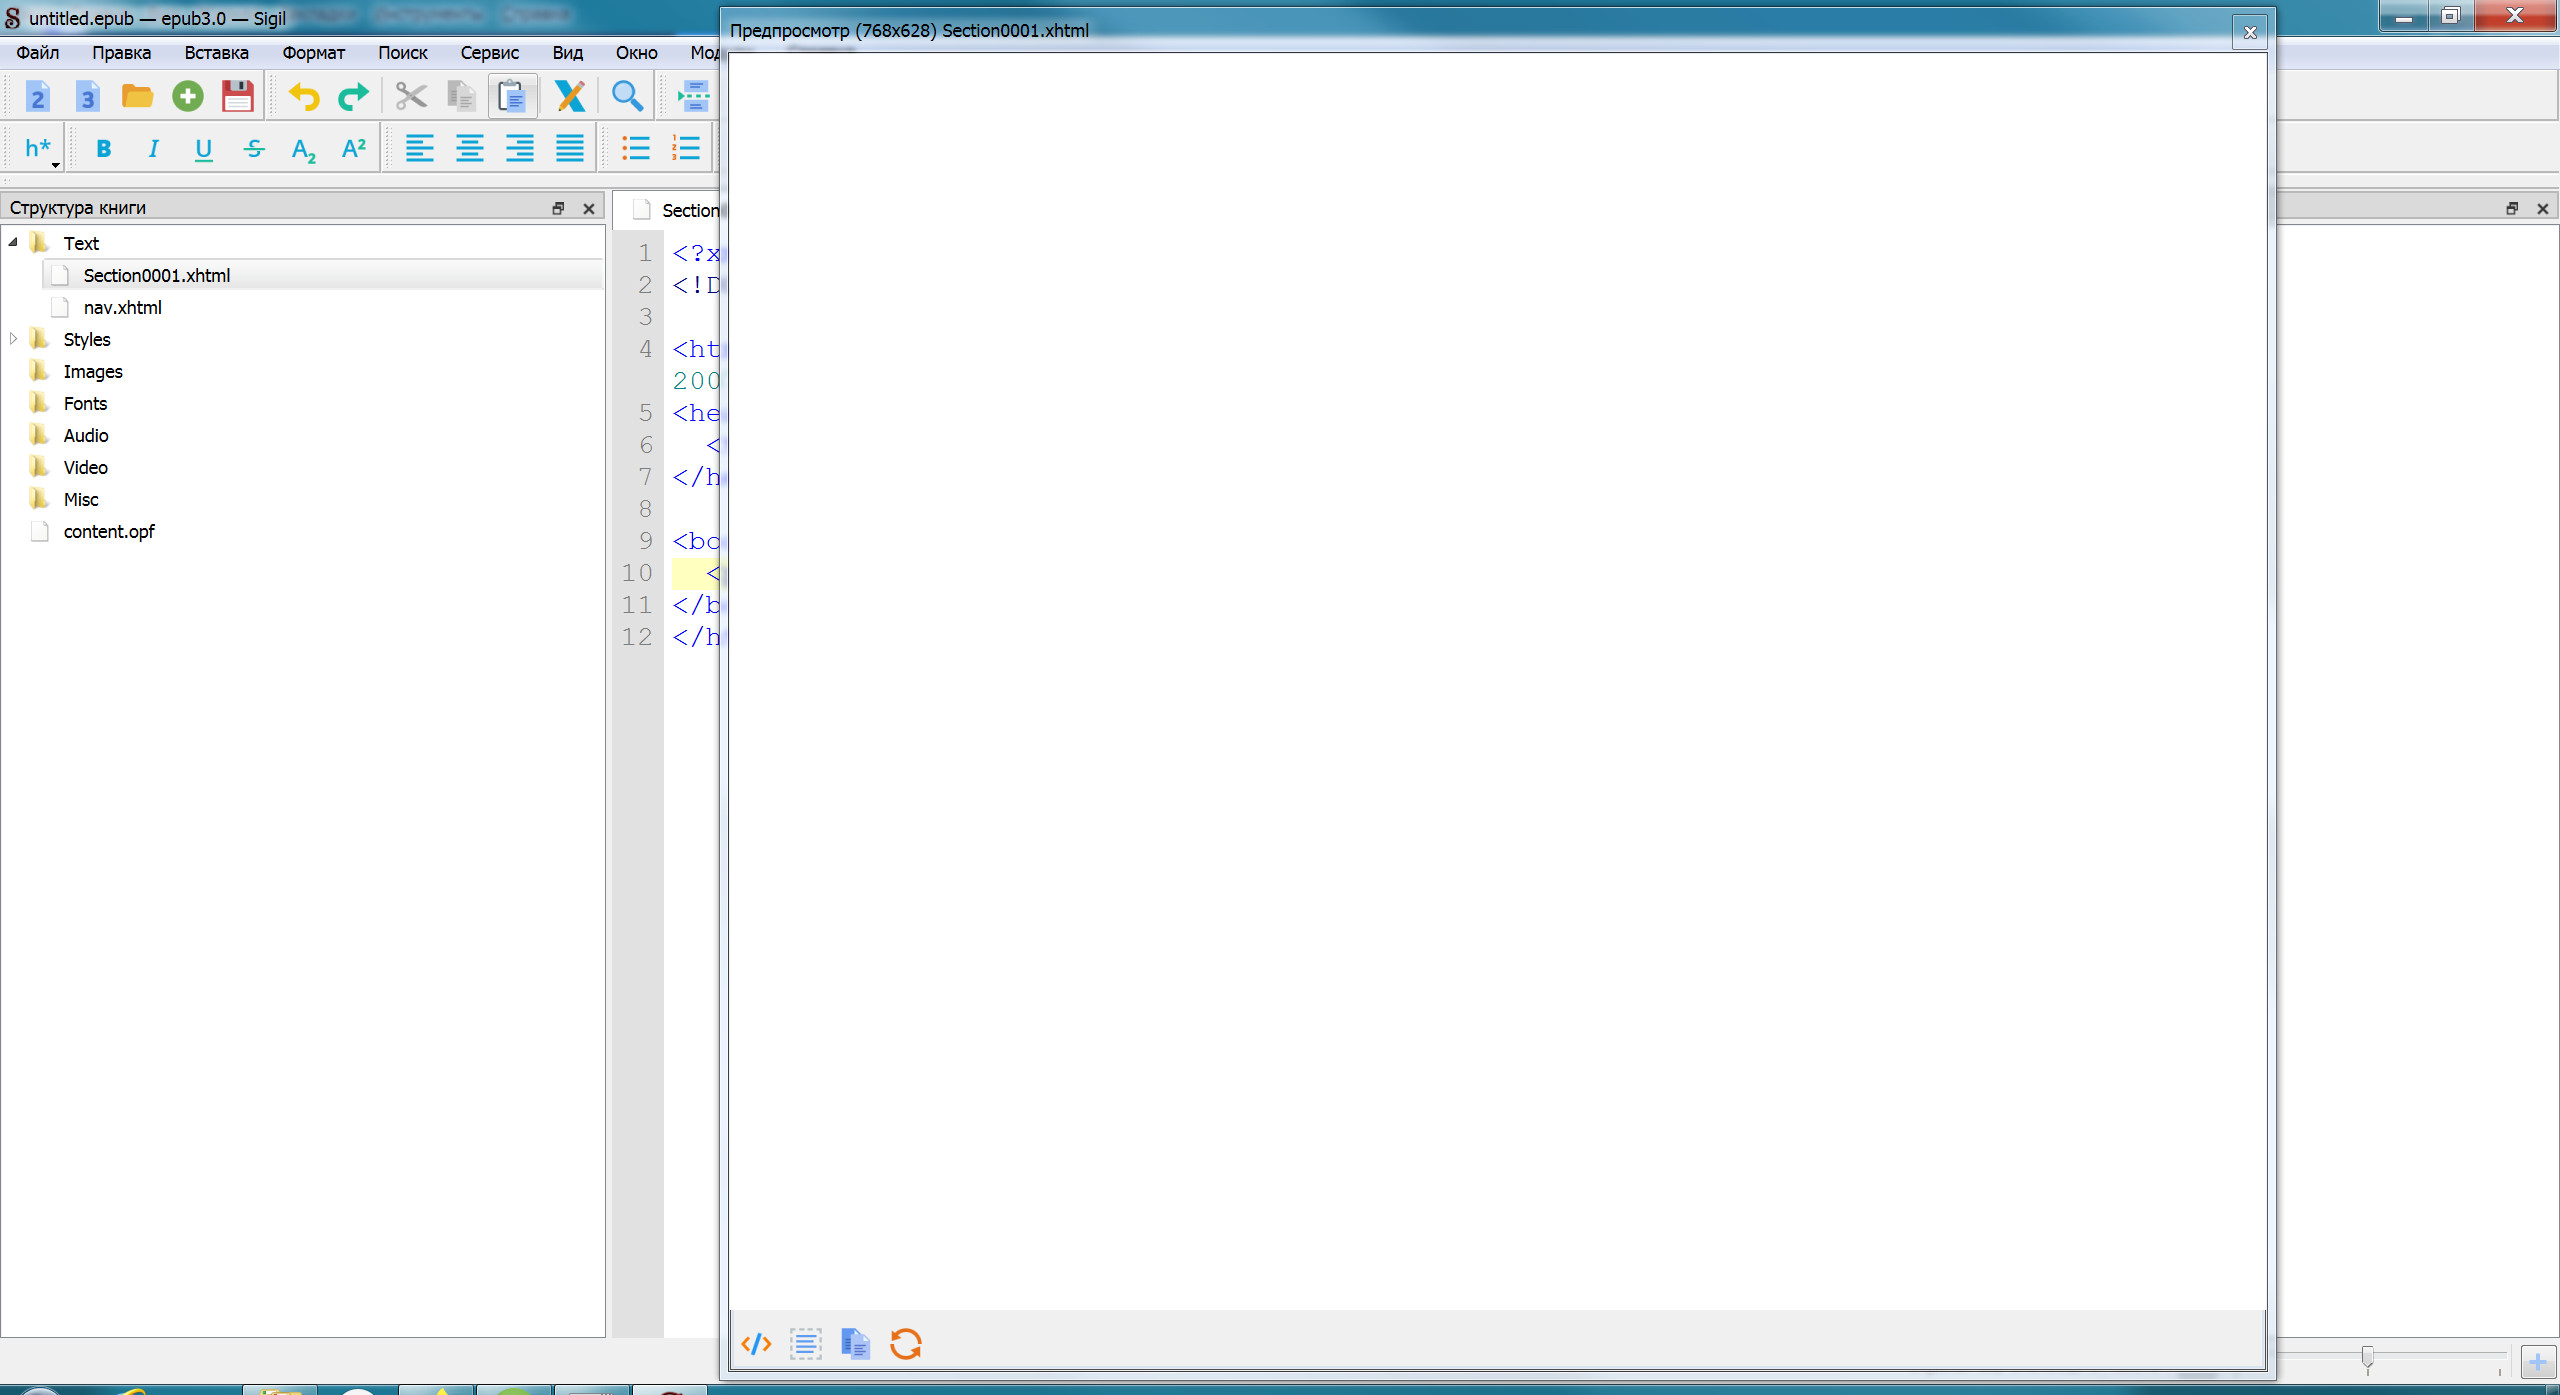Click the scissors Cut icon
Viewport: 2560px width, 1395px height.
click(x=410, y=96)
